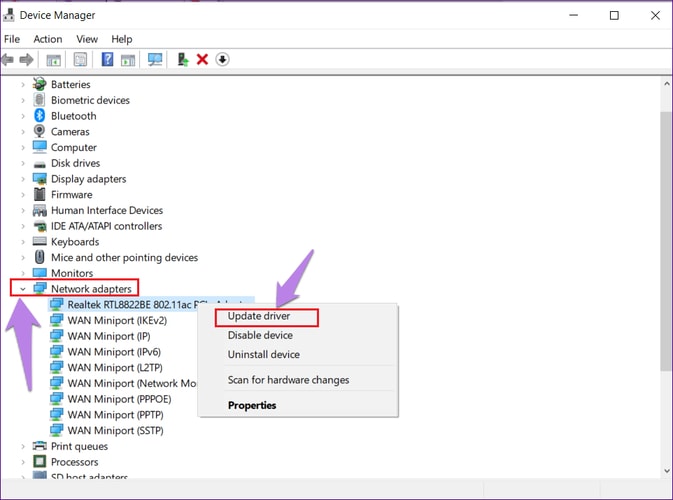Click the IDE ATA/ATAPI controllers icon

40,226
